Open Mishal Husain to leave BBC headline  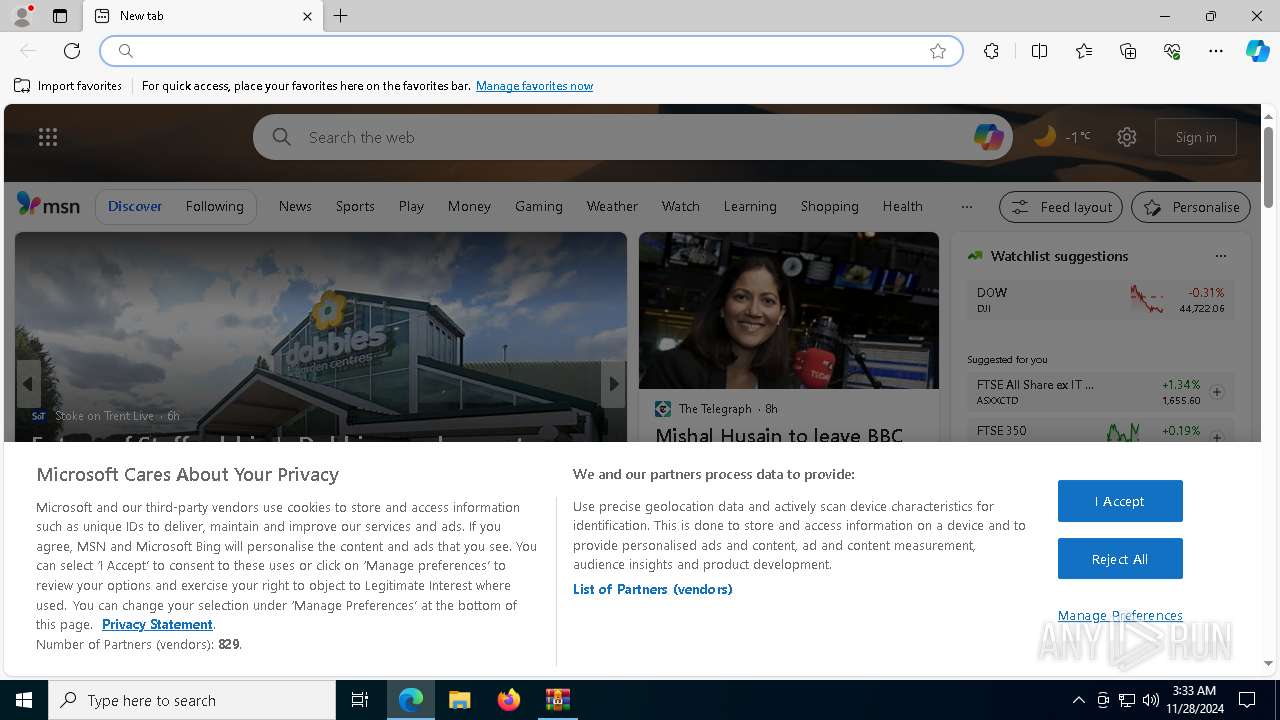tap(779, 435)
